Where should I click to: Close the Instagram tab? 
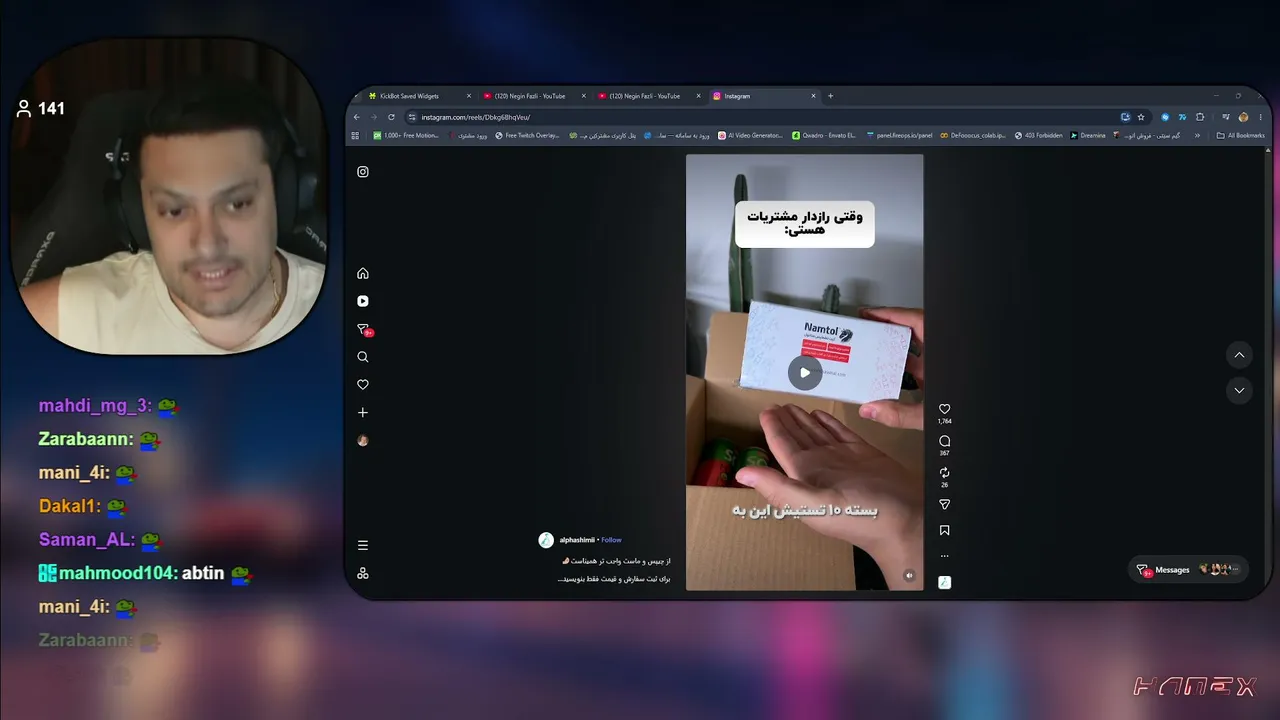coord(813,96)
